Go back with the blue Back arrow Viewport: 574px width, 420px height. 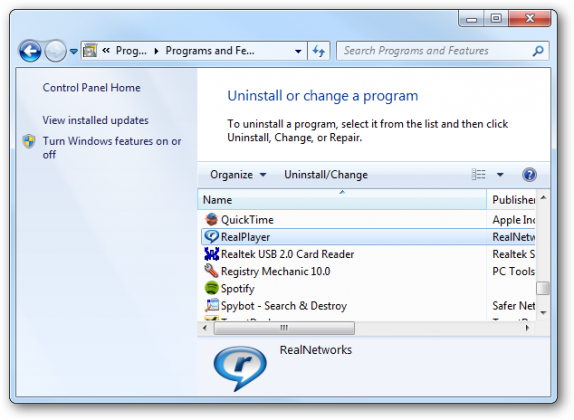30,51
